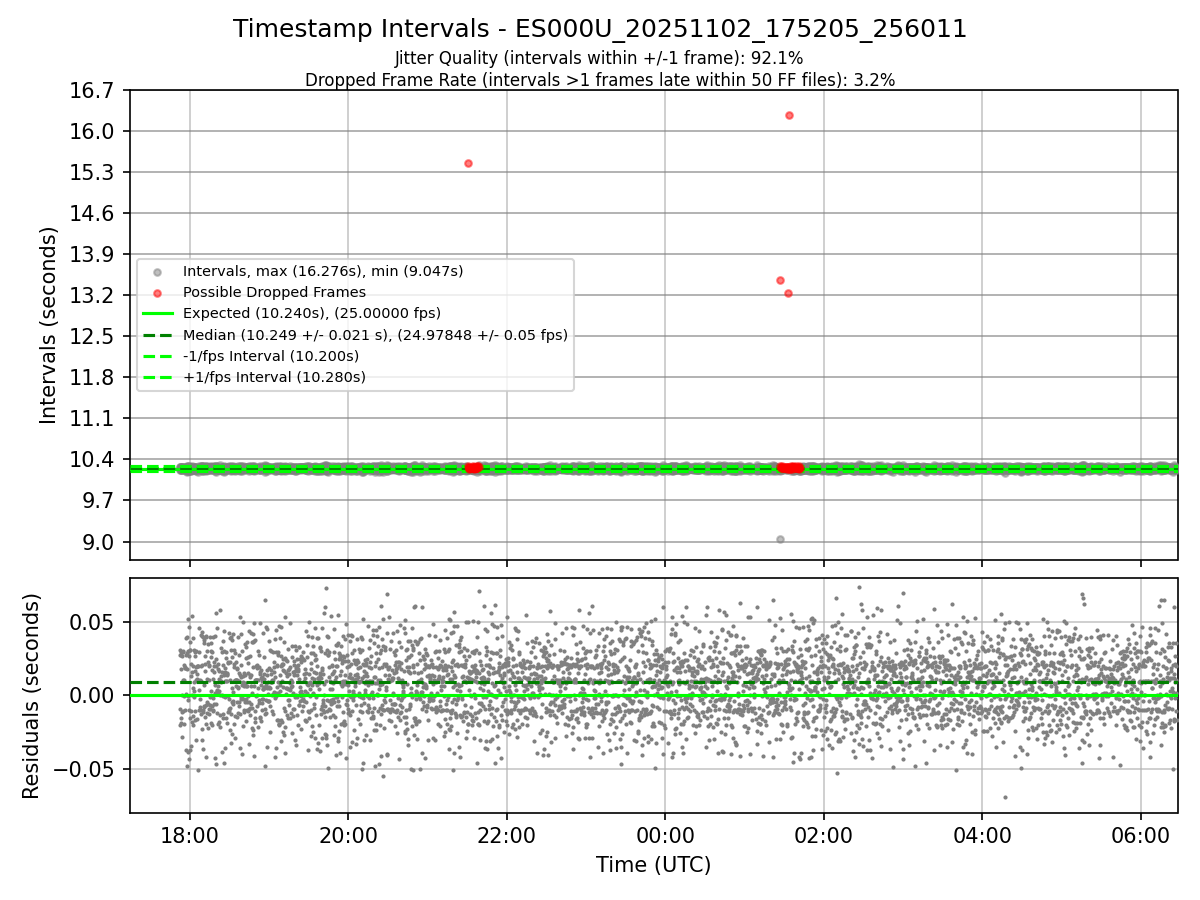Click the lowest residual point, below −0.05 near 04:00
This screenshot has width=1200, height=900.
tap(1005, 797)
